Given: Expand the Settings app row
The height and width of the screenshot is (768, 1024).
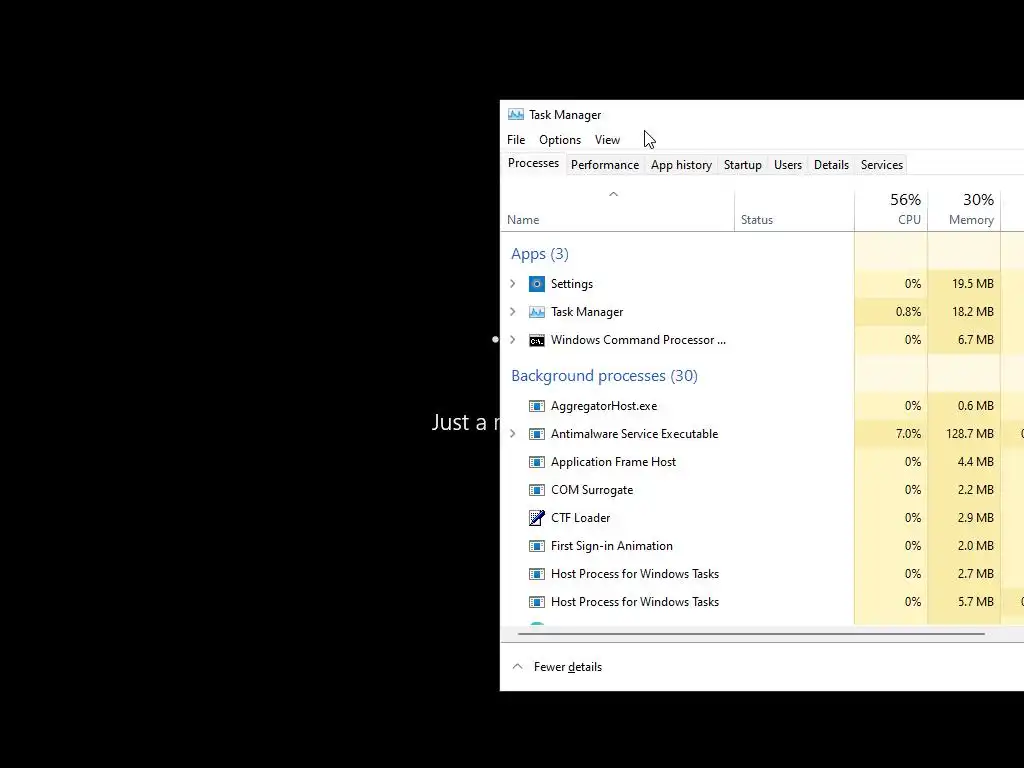Looking at the screenshot, I should [x=513, y=283].
